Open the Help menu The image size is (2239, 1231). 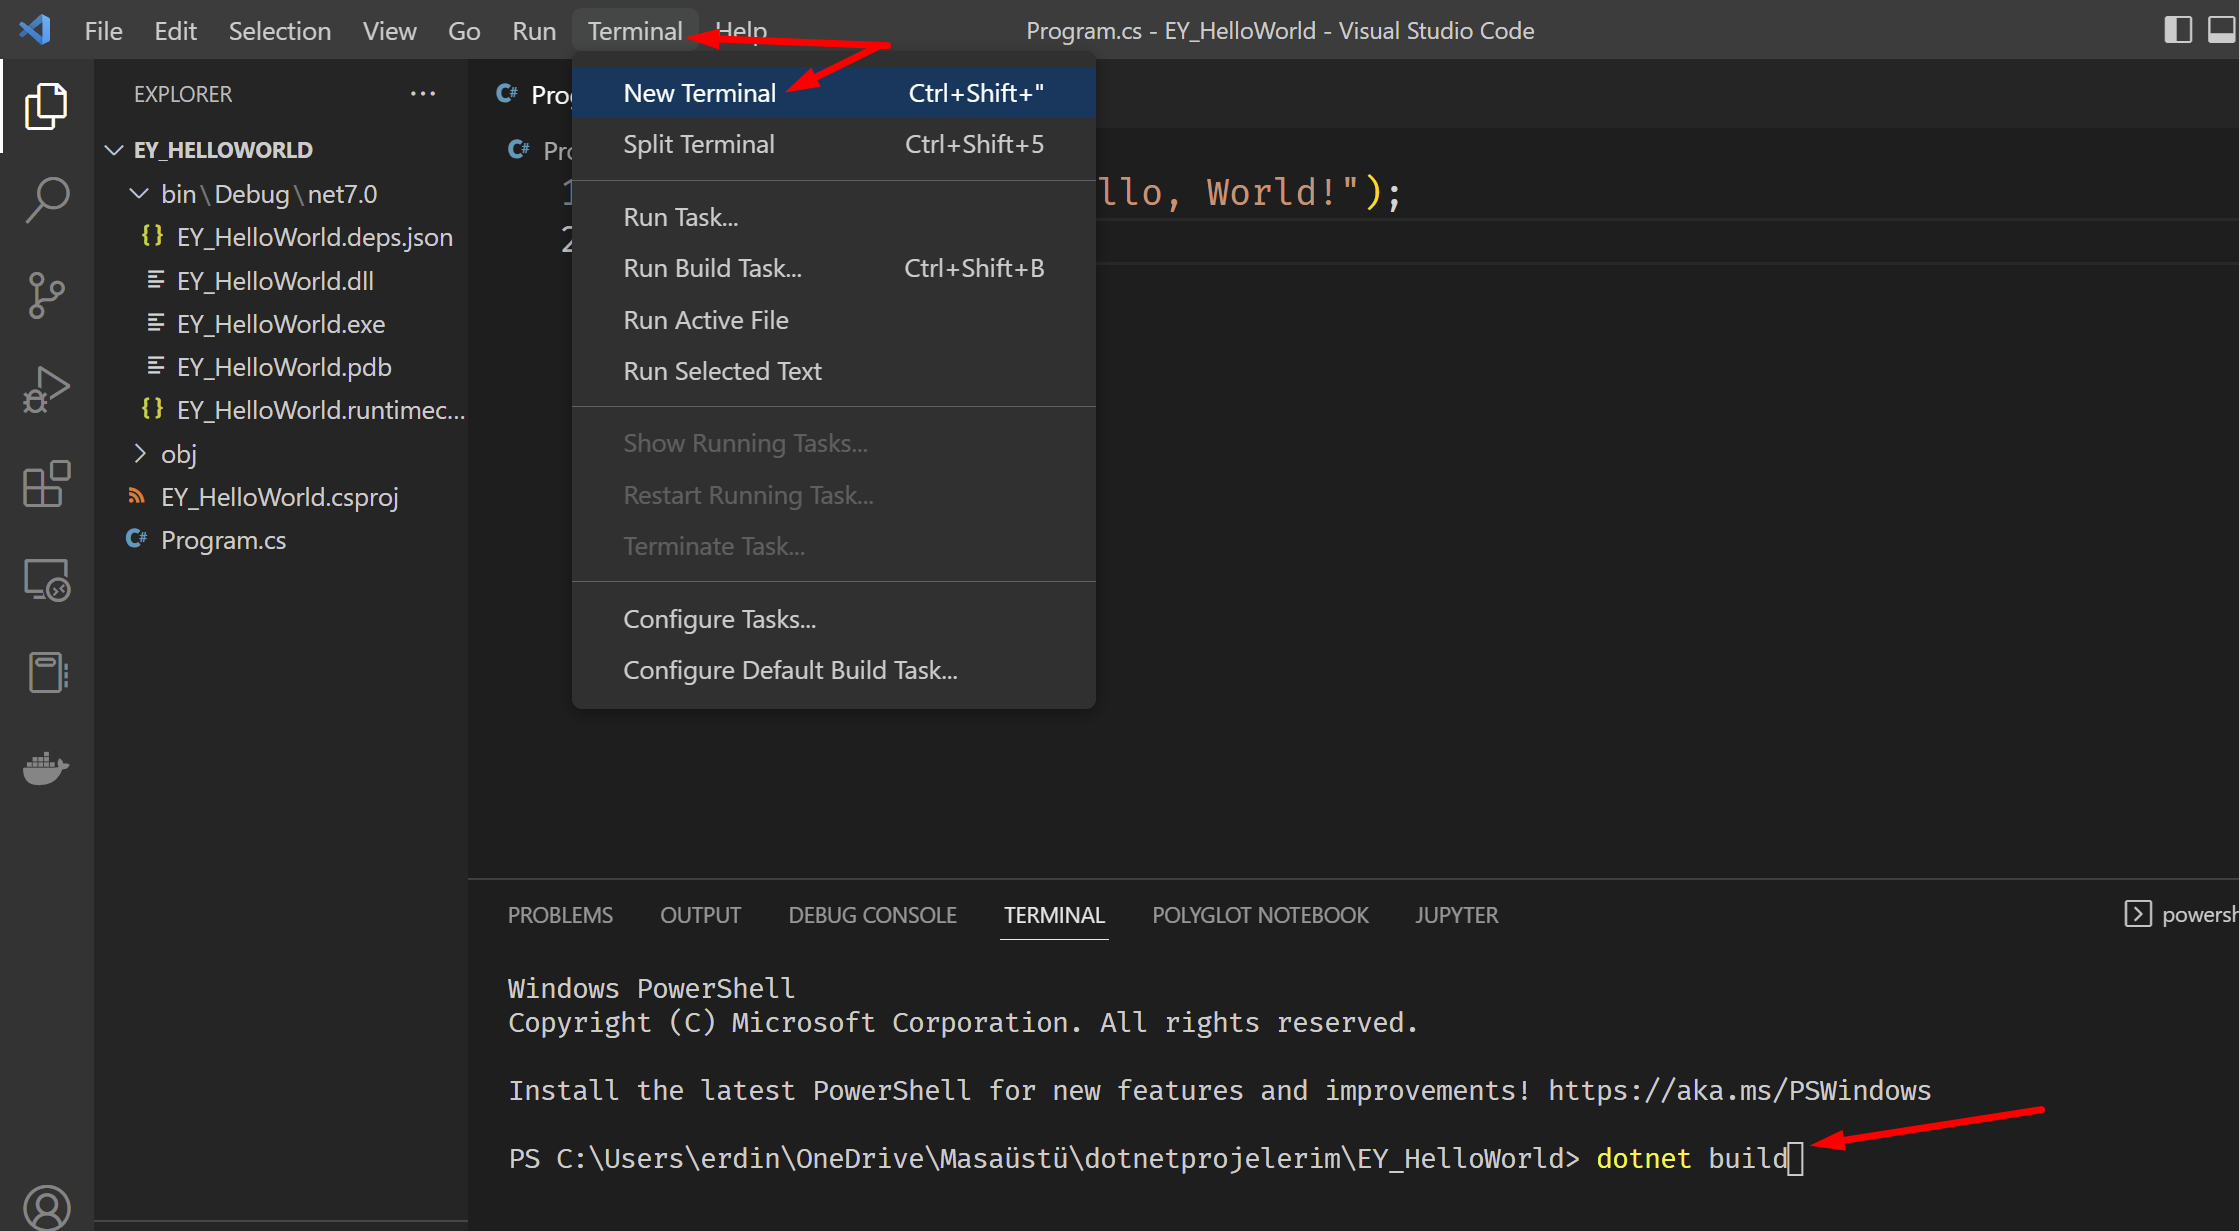pos(741,31)
